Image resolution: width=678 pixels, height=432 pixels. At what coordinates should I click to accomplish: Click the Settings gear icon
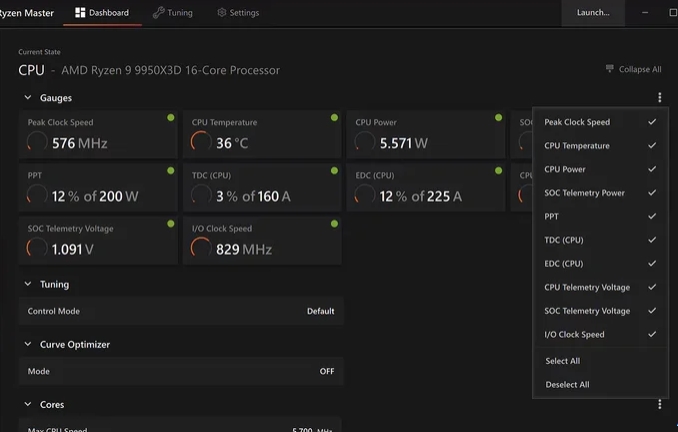click(222, 13)
